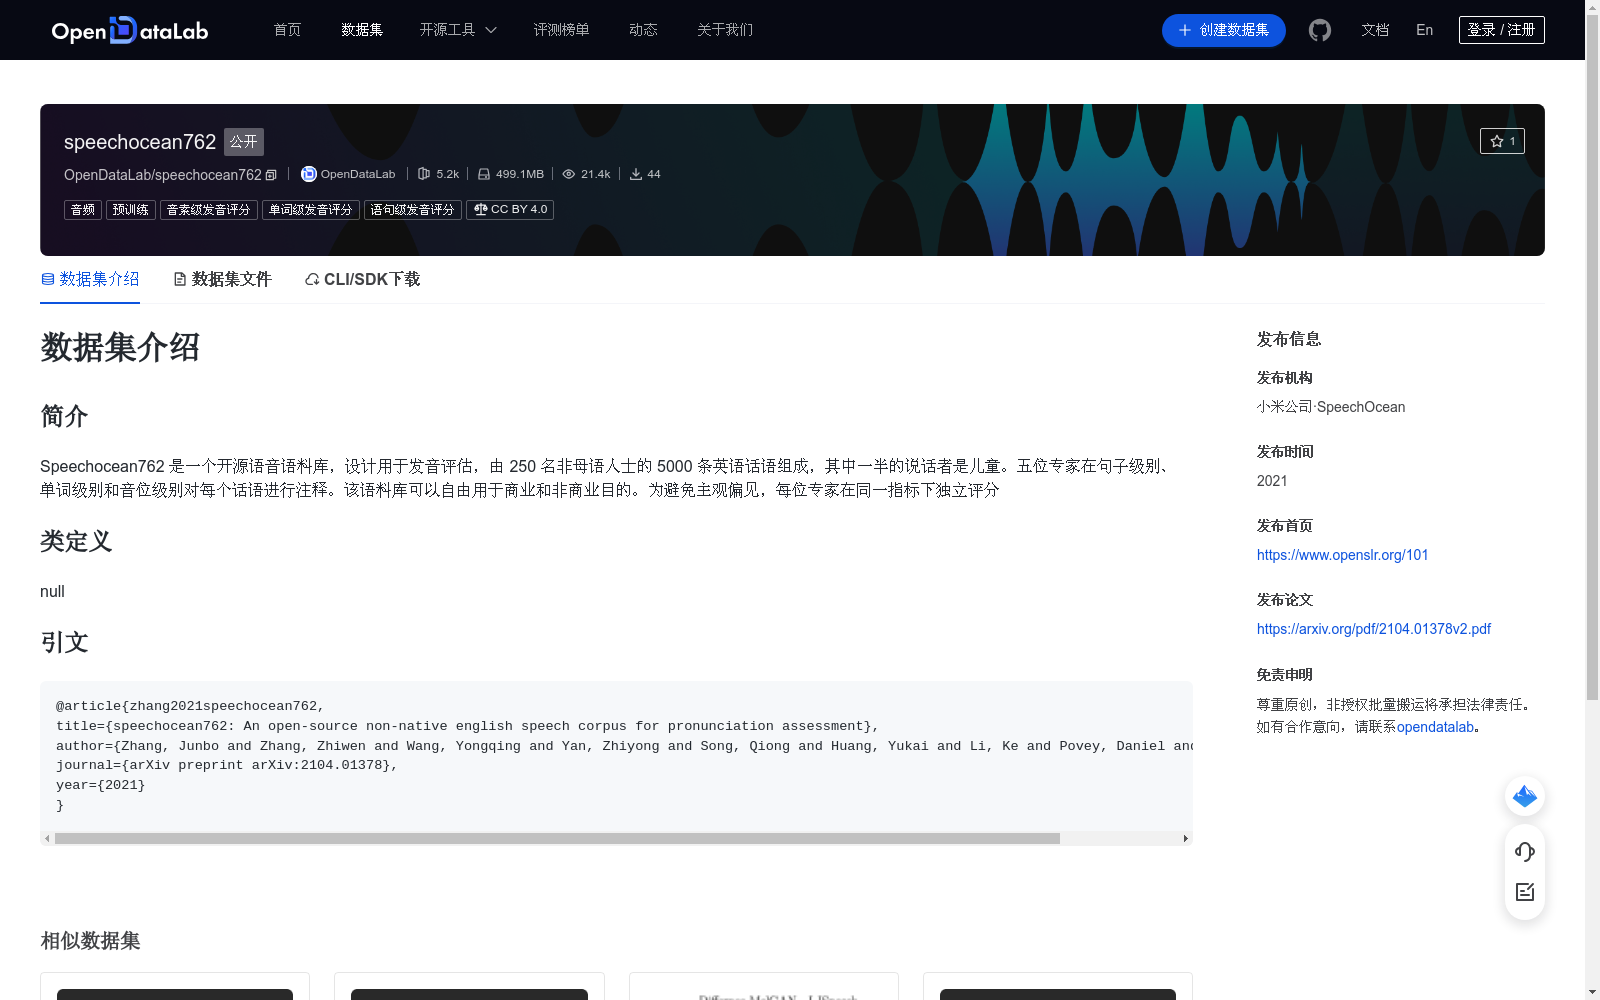The width and height of the screenshot is (1600, 1000).
Task: Click the opendatalab contact link
Action: click(1435, 727)
